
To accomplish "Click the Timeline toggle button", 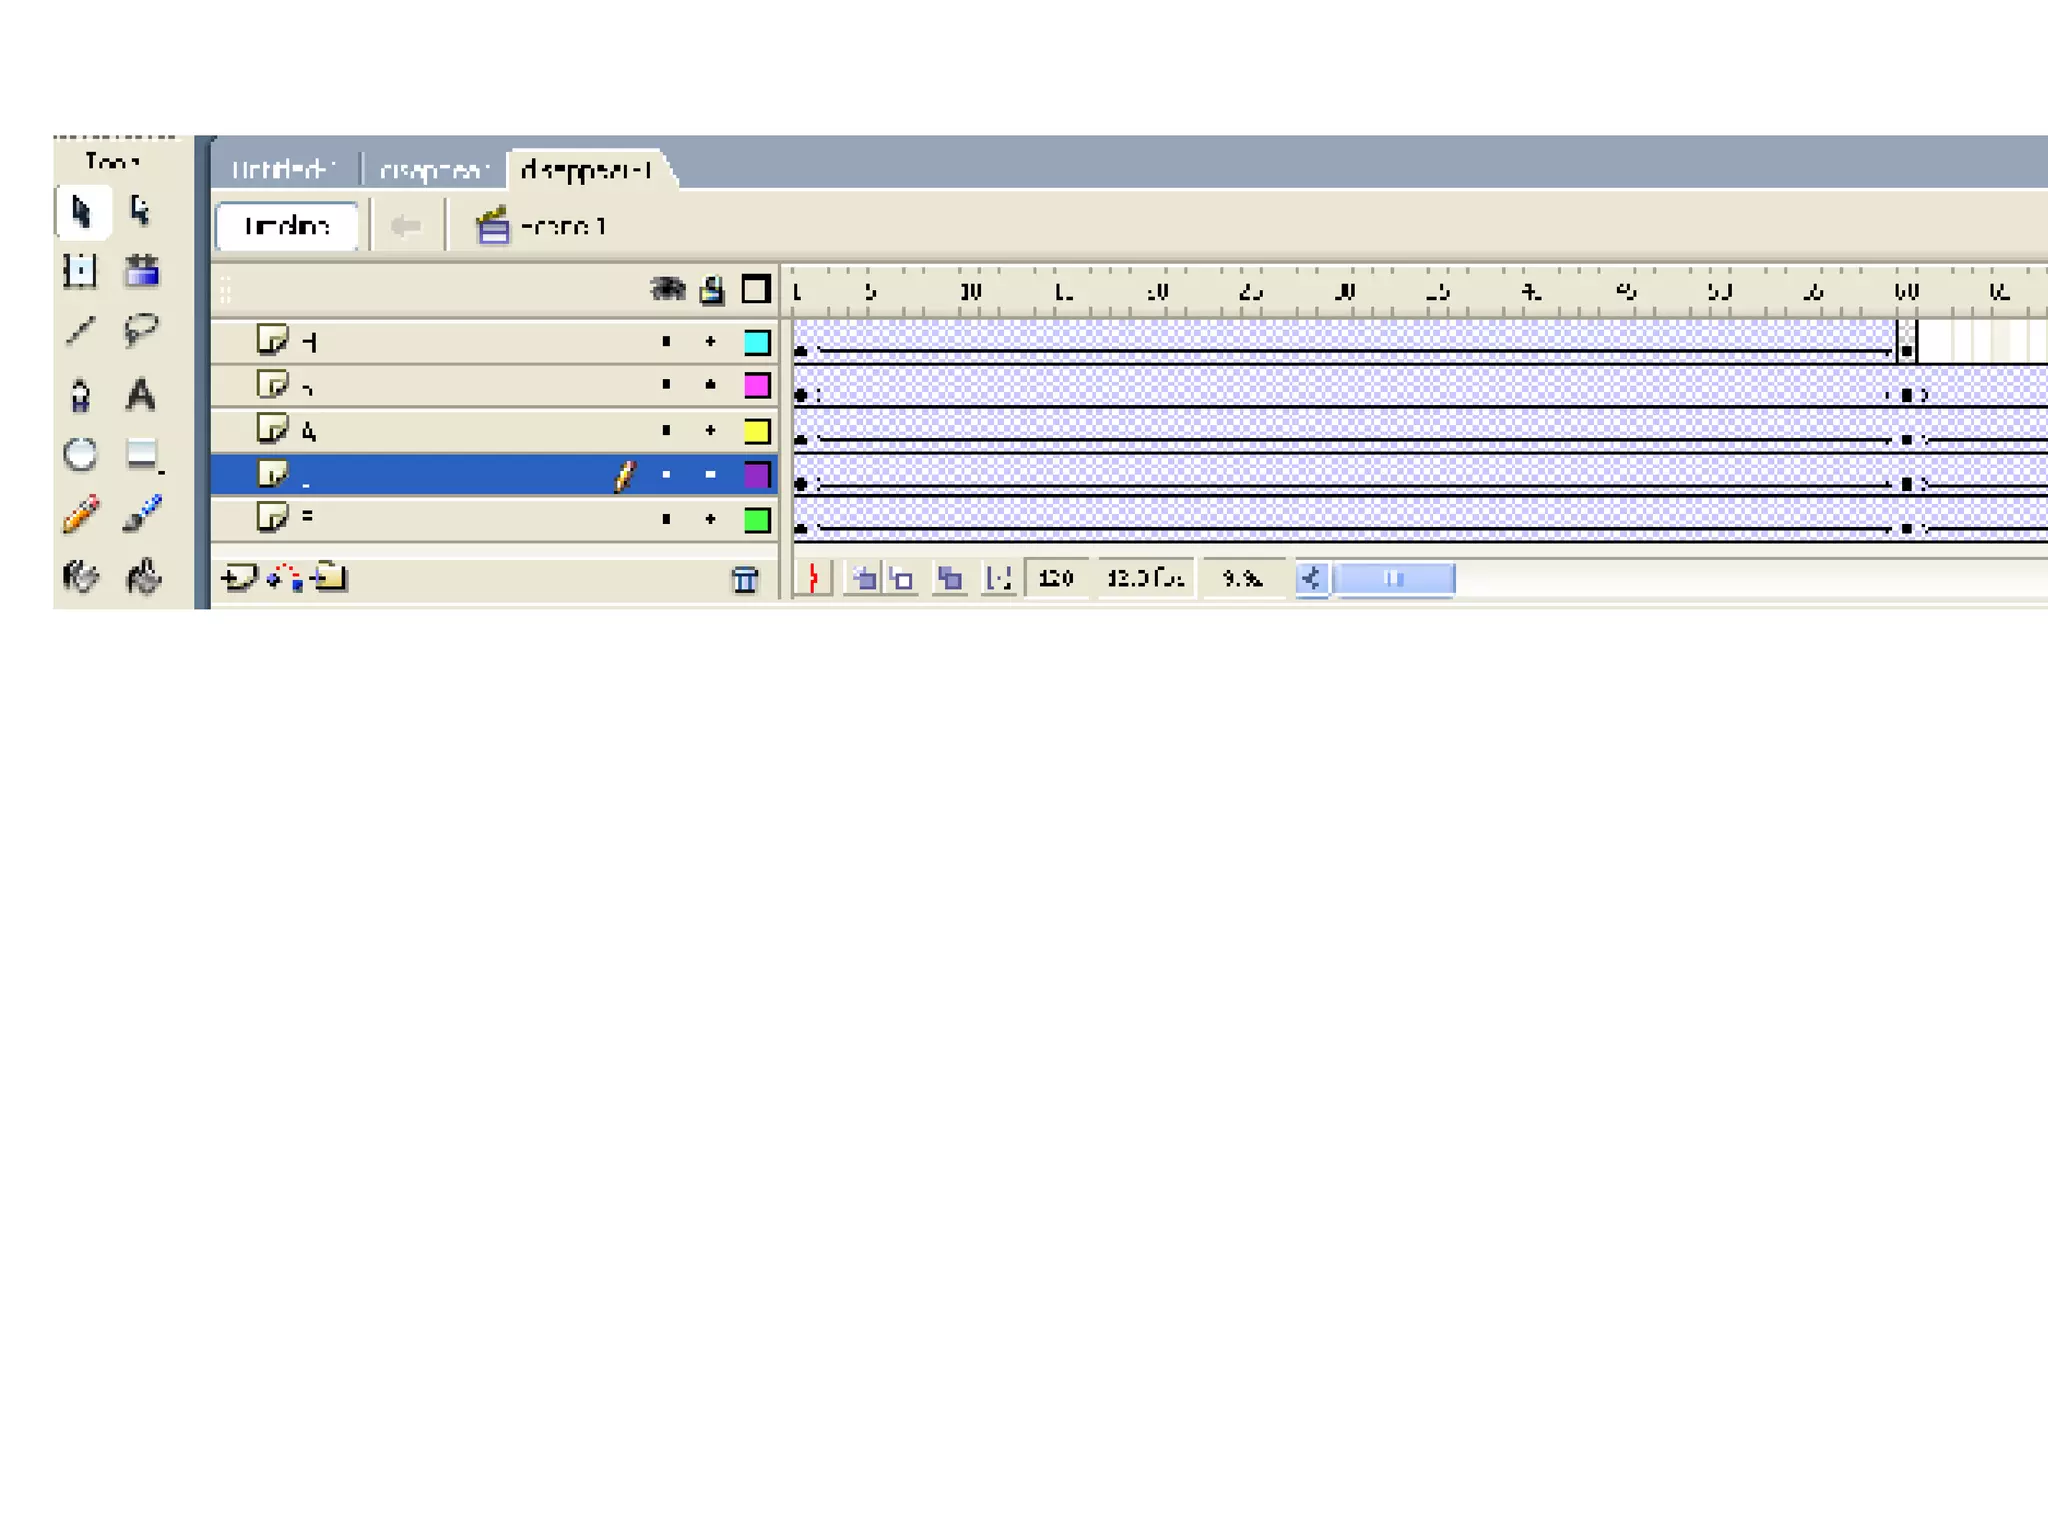I will [287, 226].
